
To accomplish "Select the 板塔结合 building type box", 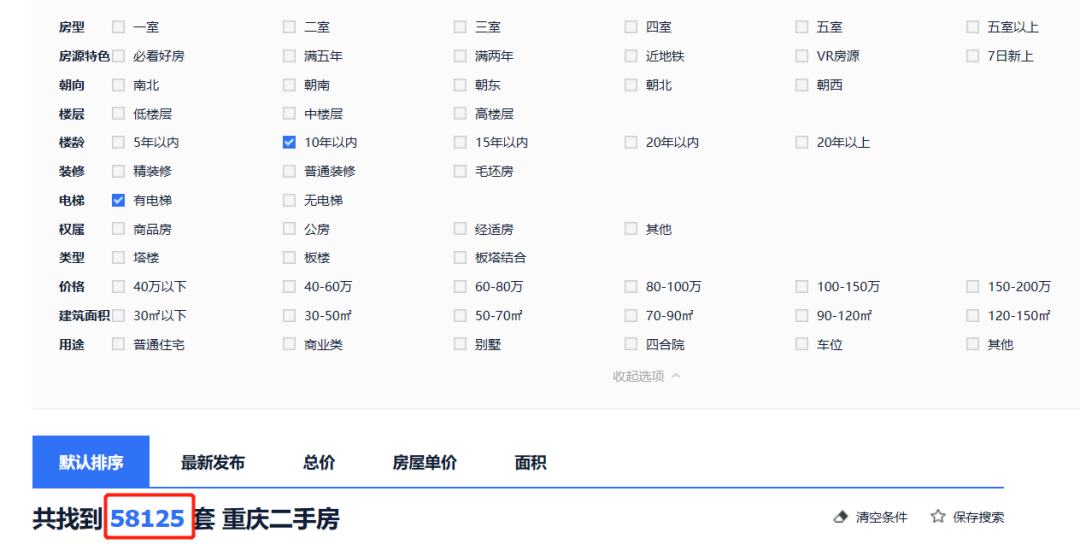I will tap(460, 258).
